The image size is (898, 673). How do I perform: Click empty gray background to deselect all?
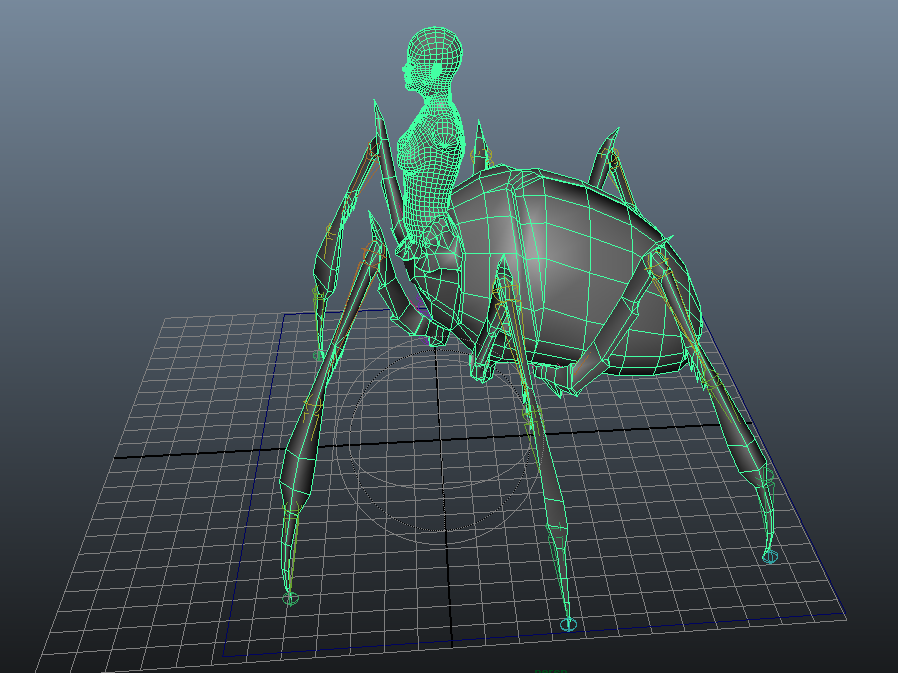(150, 150)
